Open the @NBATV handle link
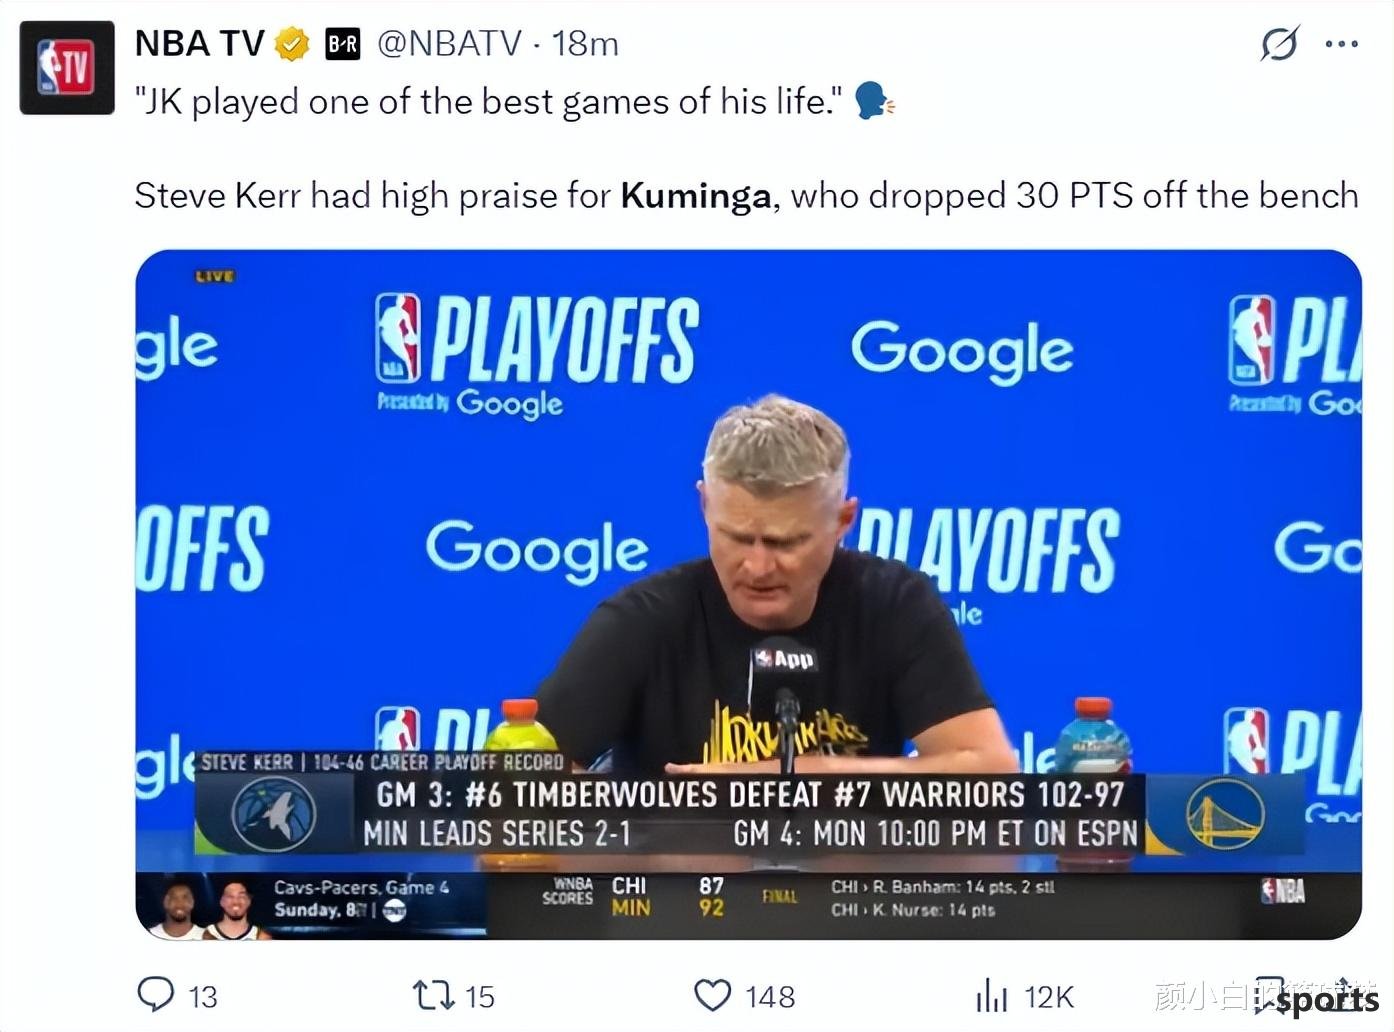The image size is (1394, 1032). (449, 44)
